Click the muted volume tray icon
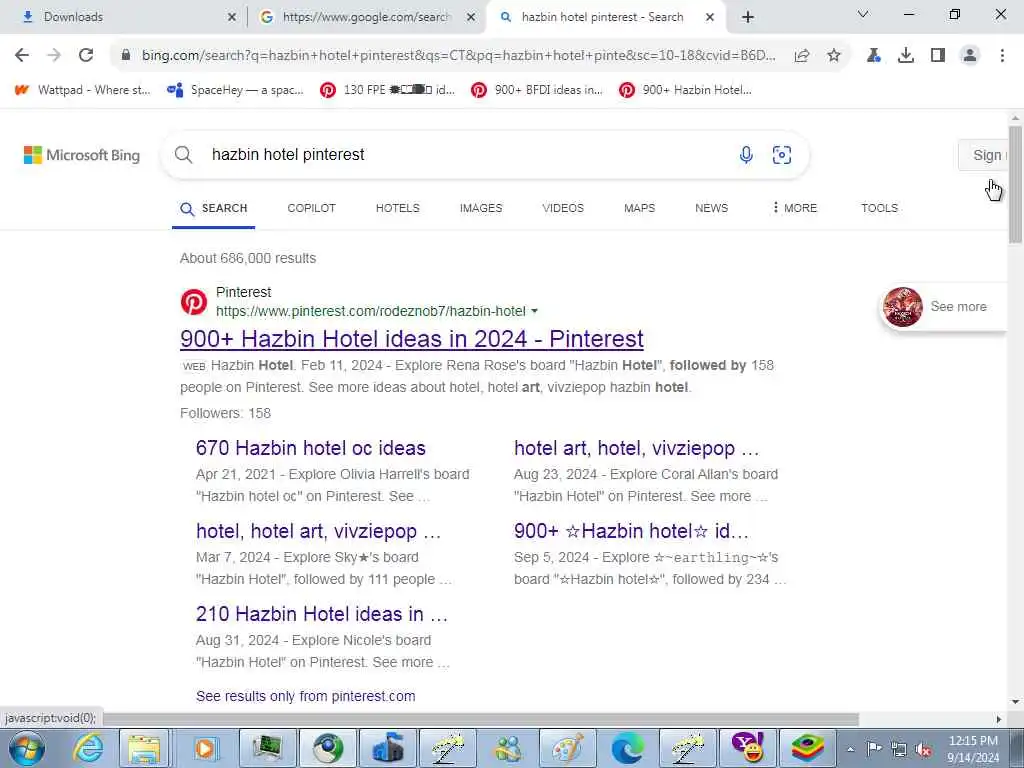 tap(923, 749)
